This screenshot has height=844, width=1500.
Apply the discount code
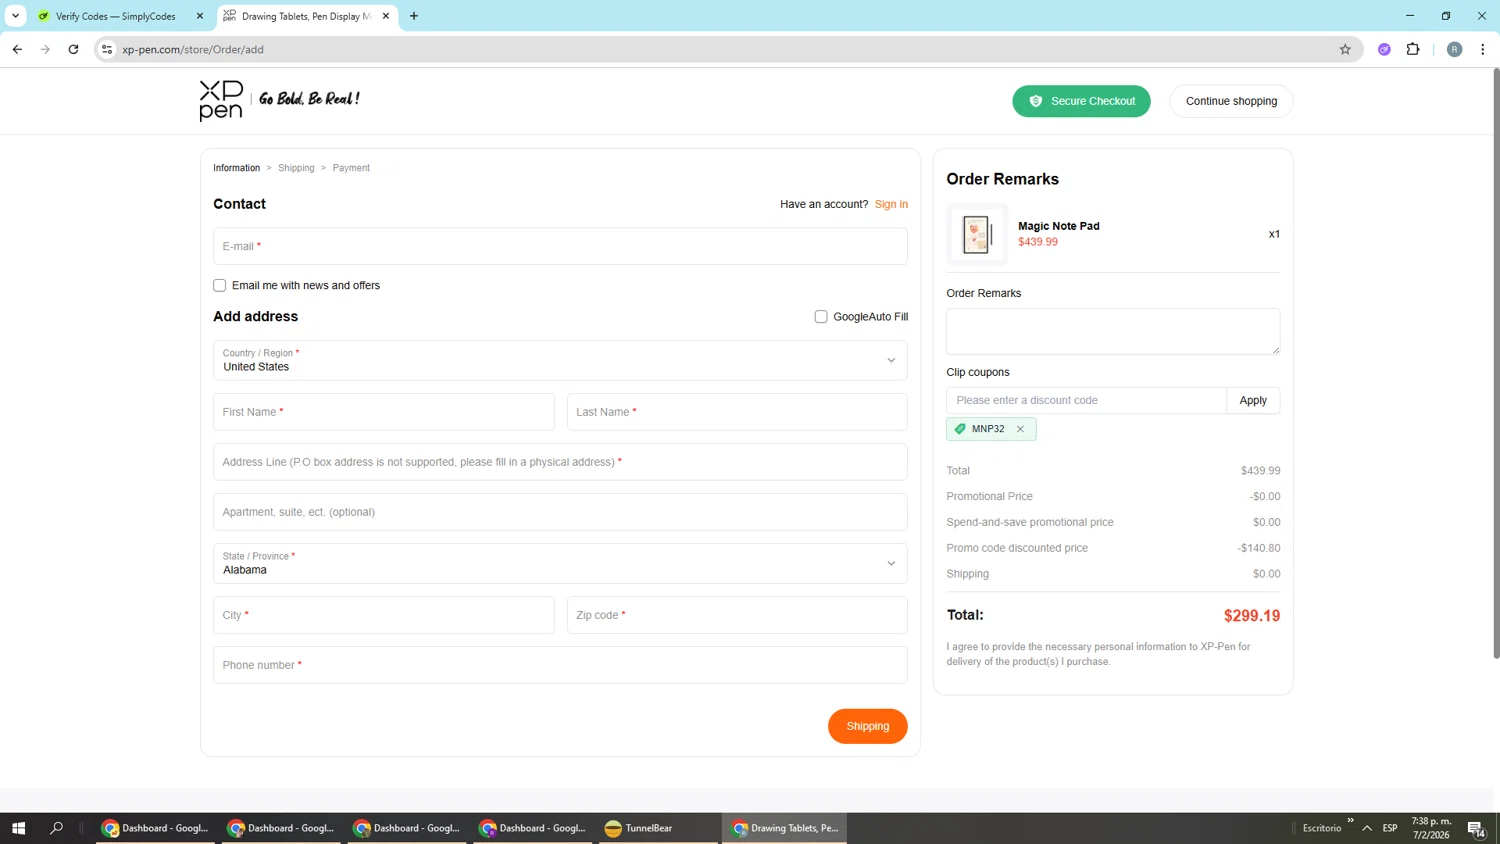click(1253, 400)
